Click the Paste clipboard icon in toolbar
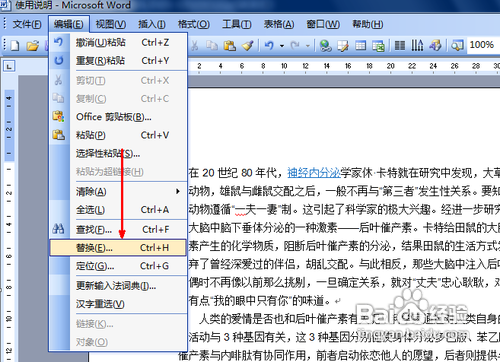The width and height of the screenshot is (500, 362). (230, 45)
